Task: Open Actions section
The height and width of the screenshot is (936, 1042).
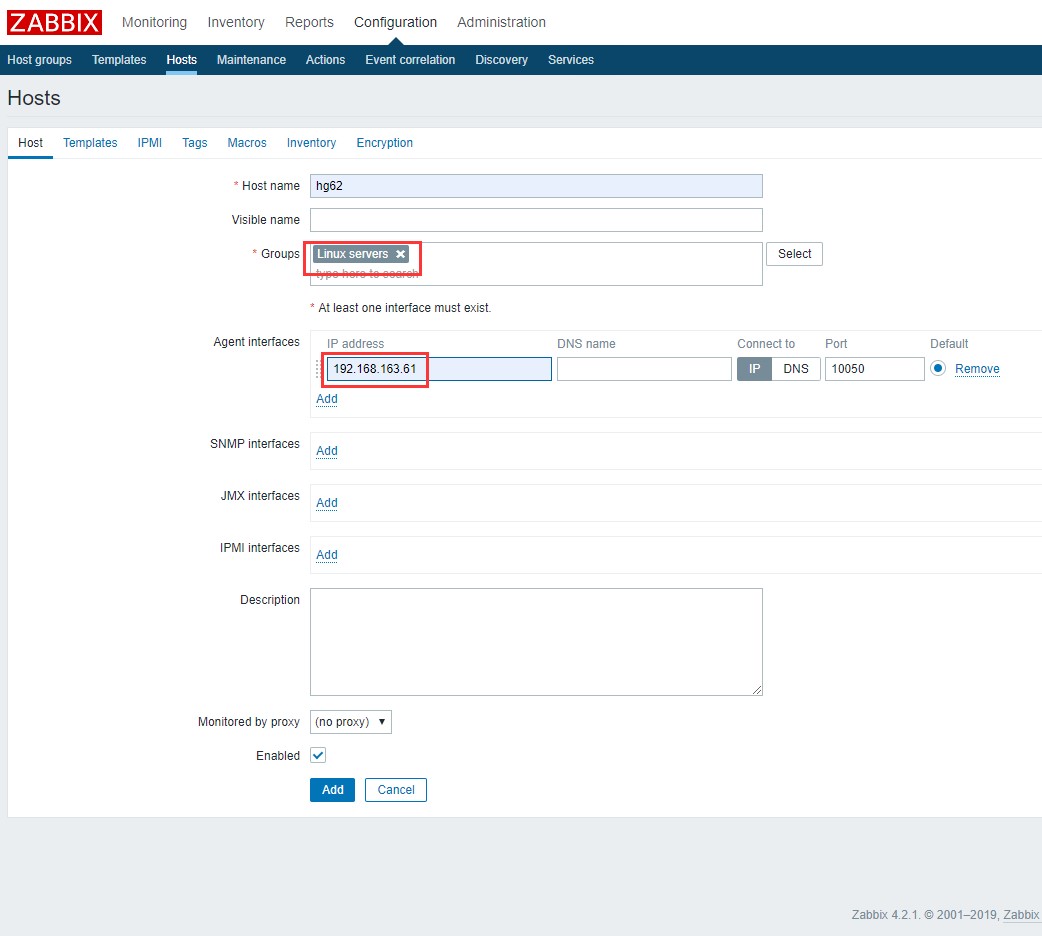Action: point(325,60)
